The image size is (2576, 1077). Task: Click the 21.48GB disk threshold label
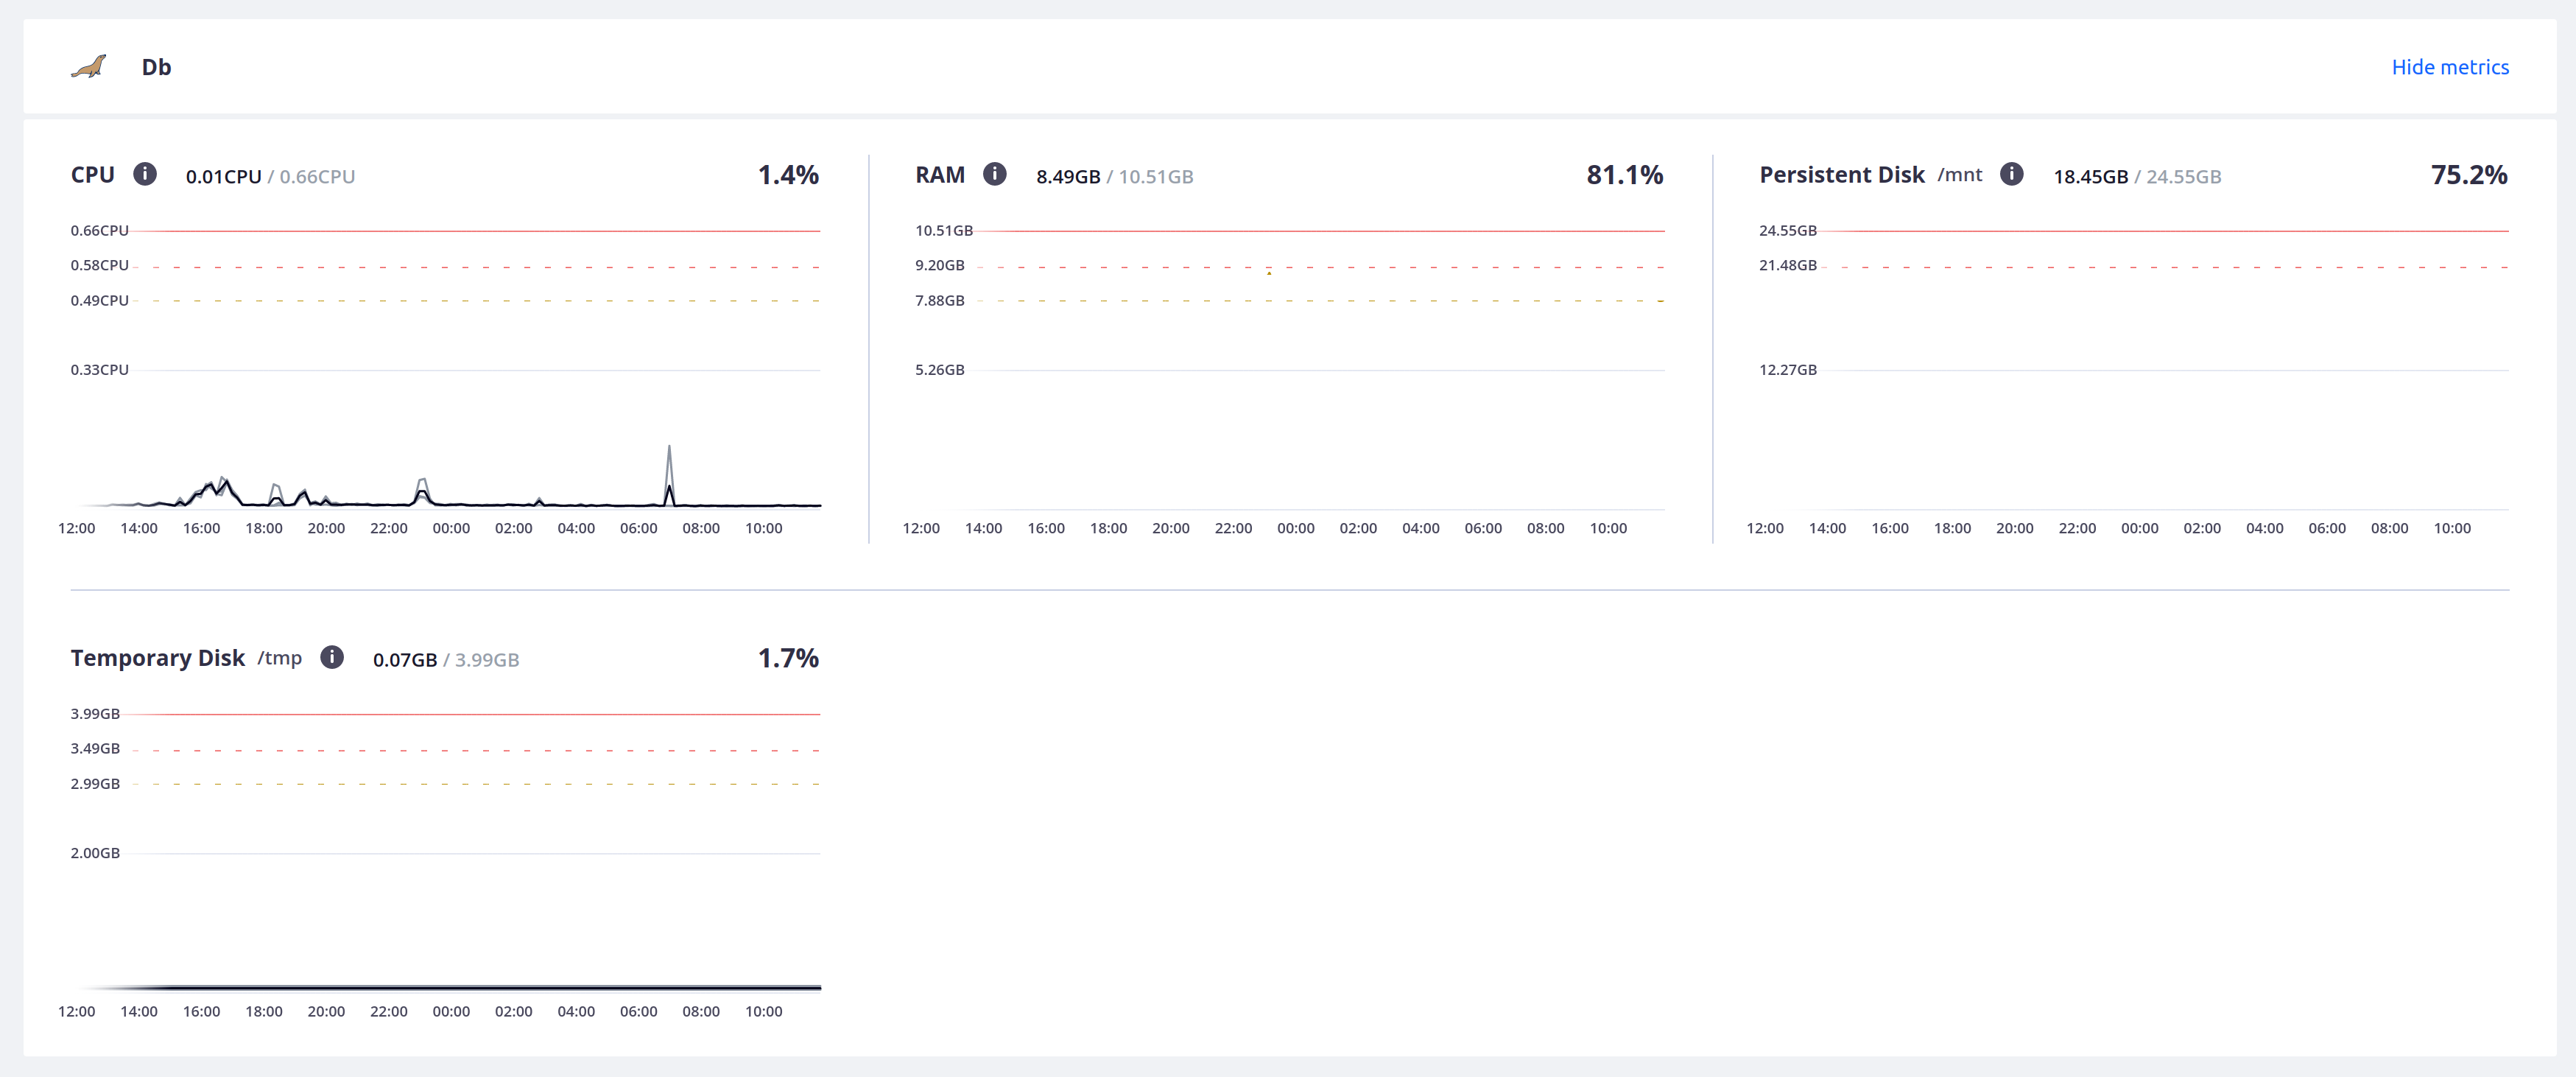[1787, 266]
